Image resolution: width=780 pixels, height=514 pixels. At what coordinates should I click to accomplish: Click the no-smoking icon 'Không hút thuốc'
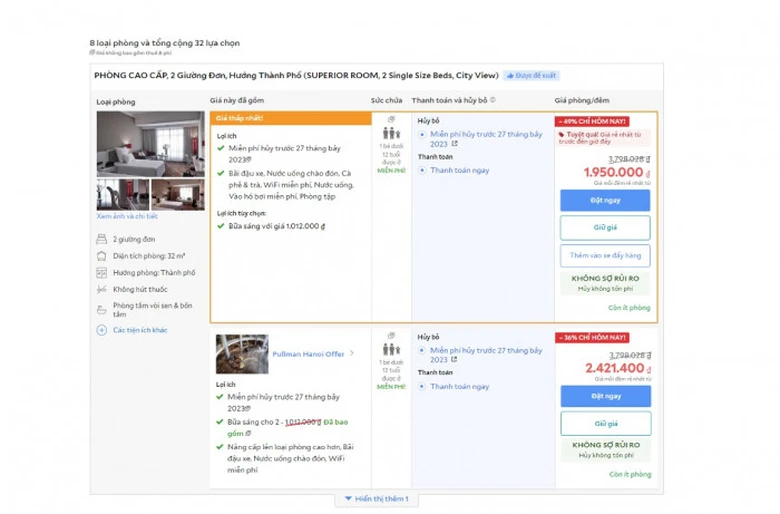(101, 289)
